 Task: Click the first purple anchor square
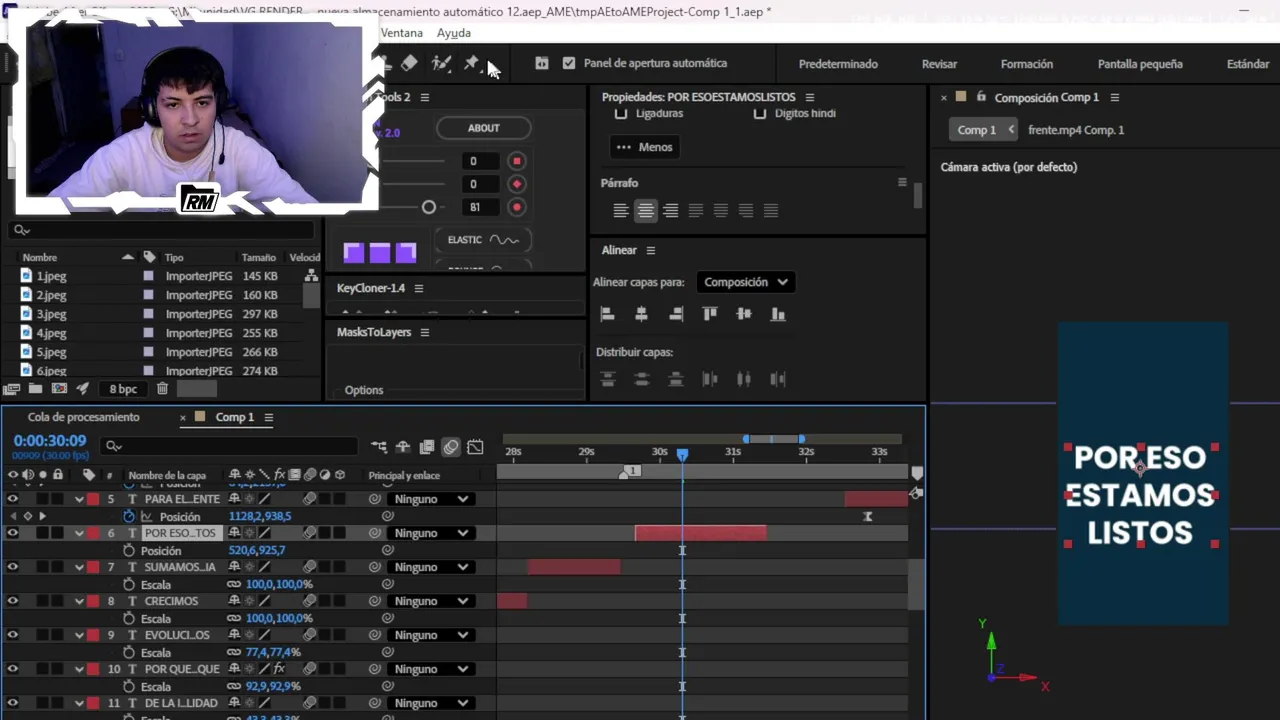point(354,253)
